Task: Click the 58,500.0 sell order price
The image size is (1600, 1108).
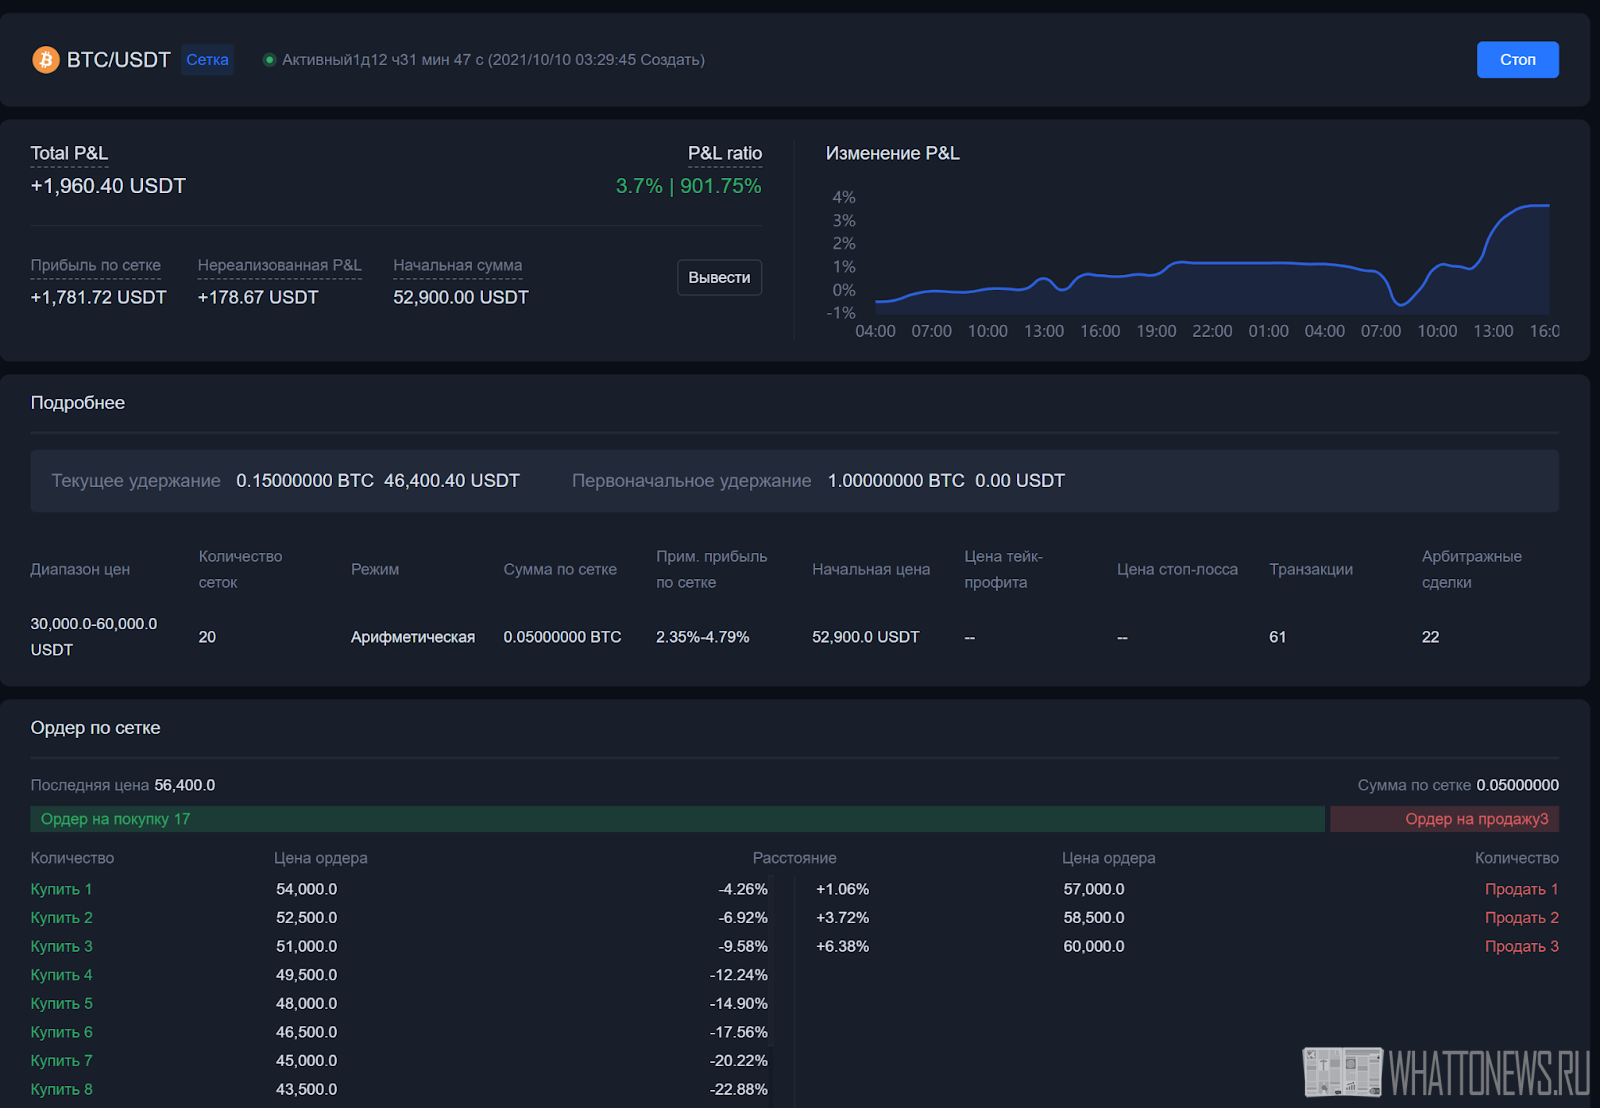Action: (1094, 918)
